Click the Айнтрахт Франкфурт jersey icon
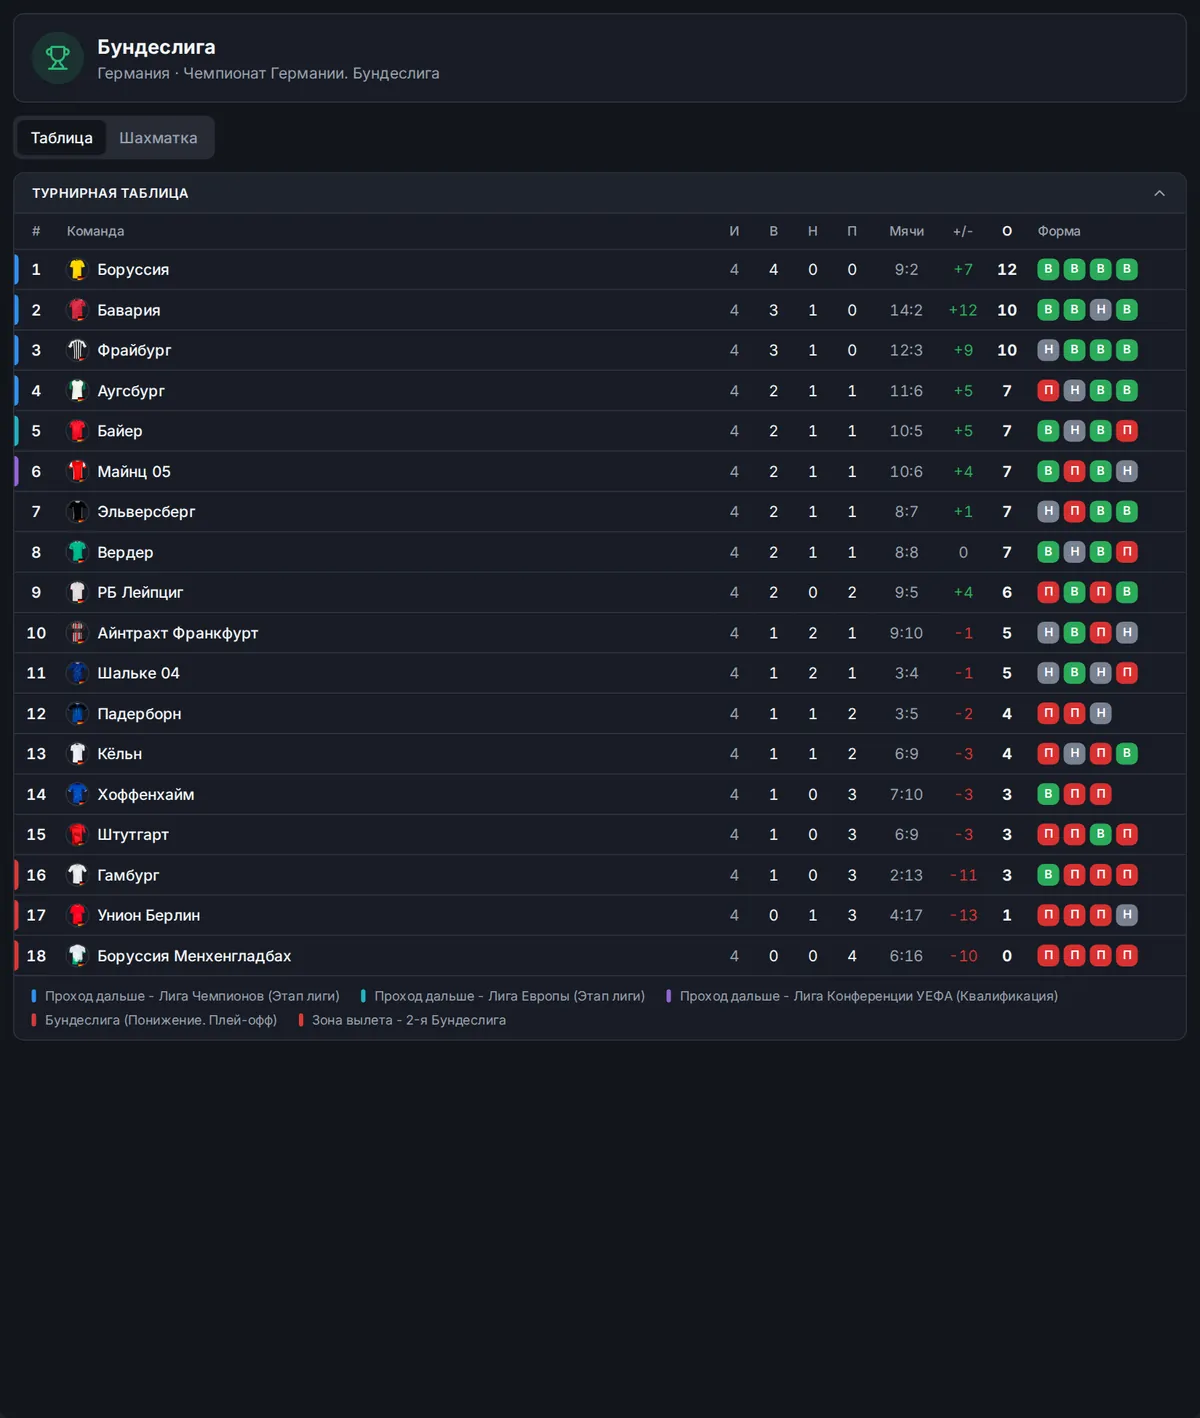The width and height of the screenshot is (1200, 1418). click(x=77, y=633)
